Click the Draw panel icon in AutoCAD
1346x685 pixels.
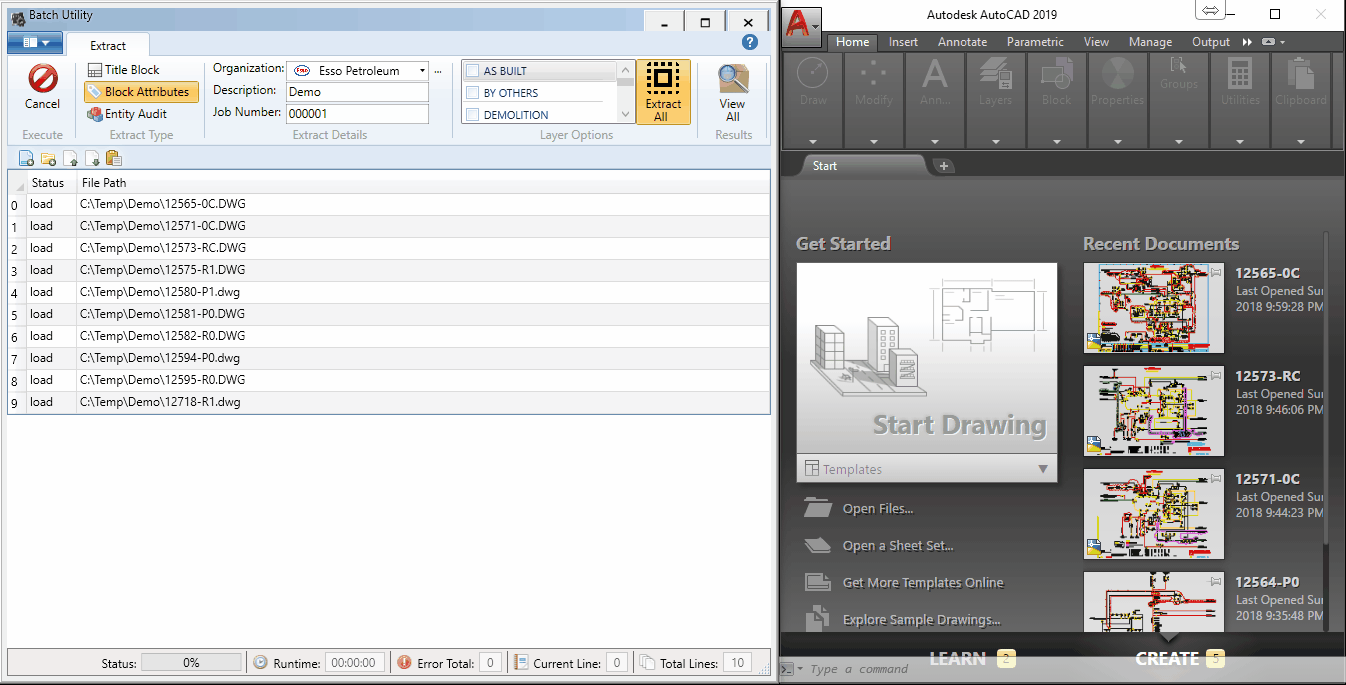click(x=813, y=73)
